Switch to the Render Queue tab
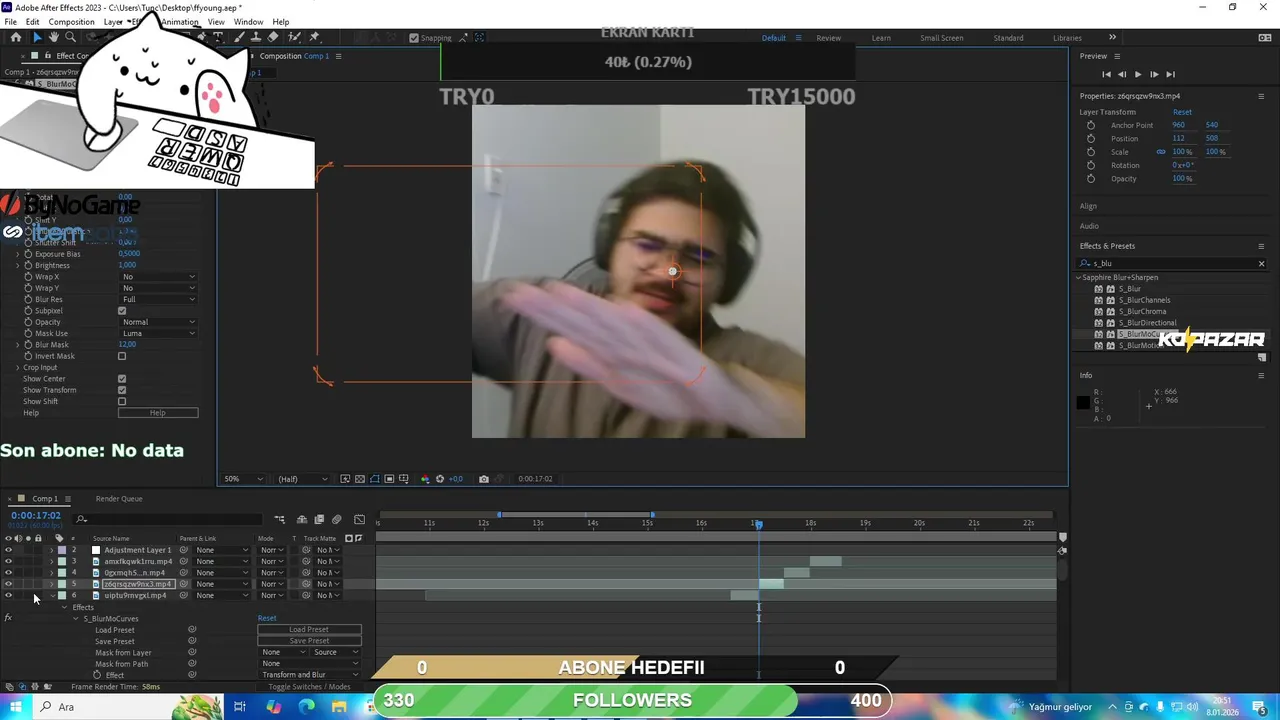Screen dimensions: 1280x720 click(119, 498)
